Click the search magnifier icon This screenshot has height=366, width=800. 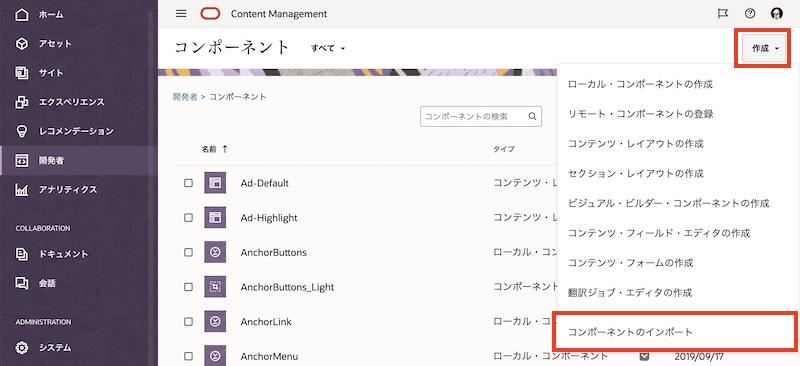(x=532, y=116)
